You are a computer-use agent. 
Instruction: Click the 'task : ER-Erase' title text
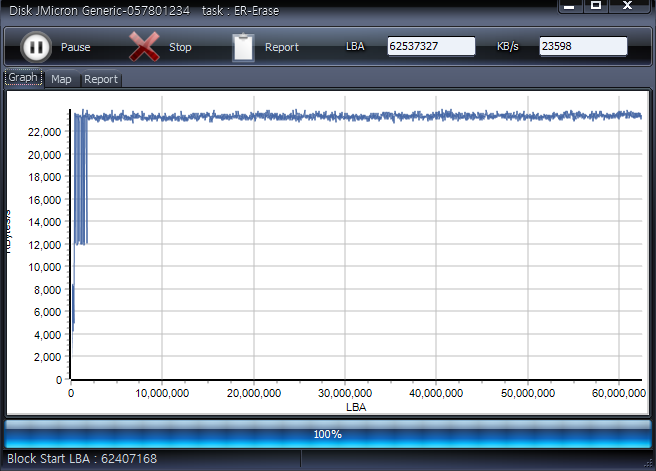tap(241, 10)
